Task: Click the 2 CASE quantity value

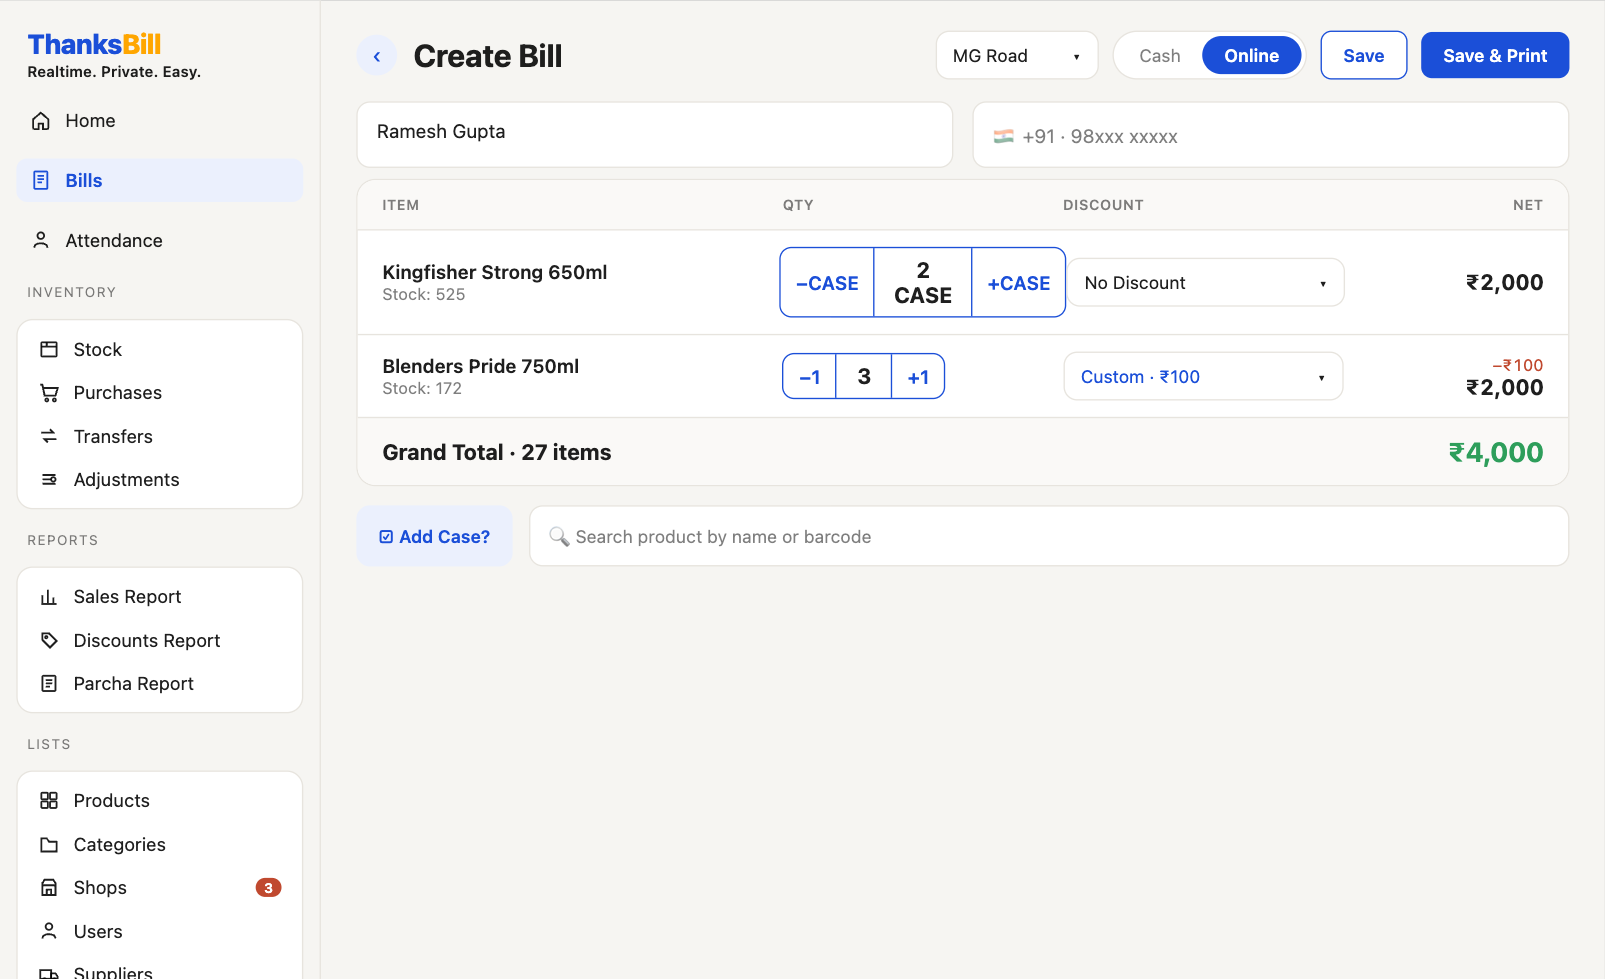Action: point(923,283)
